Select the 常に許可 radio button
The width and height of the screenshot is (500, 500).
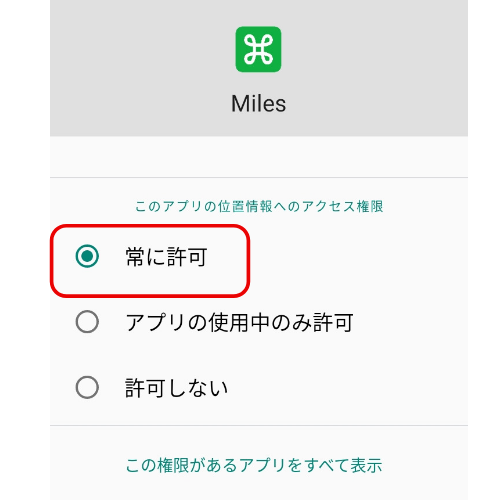click(x=87, y=256)
